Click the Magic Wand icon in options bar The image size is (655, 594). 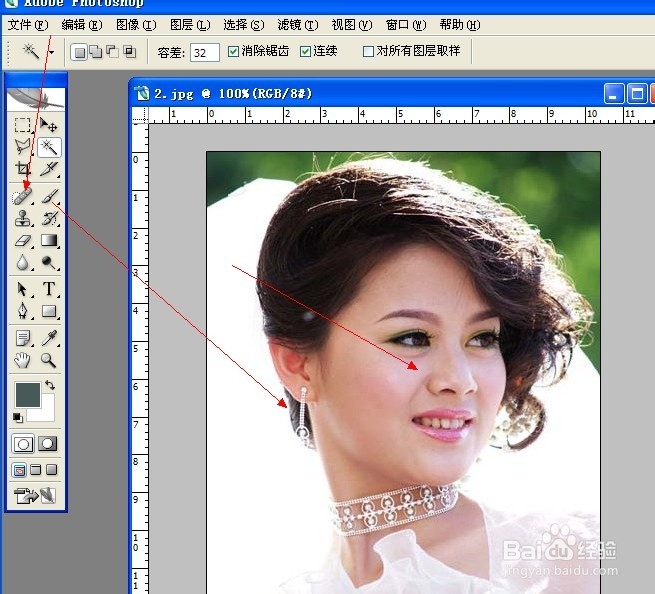(x=30, y=52)
